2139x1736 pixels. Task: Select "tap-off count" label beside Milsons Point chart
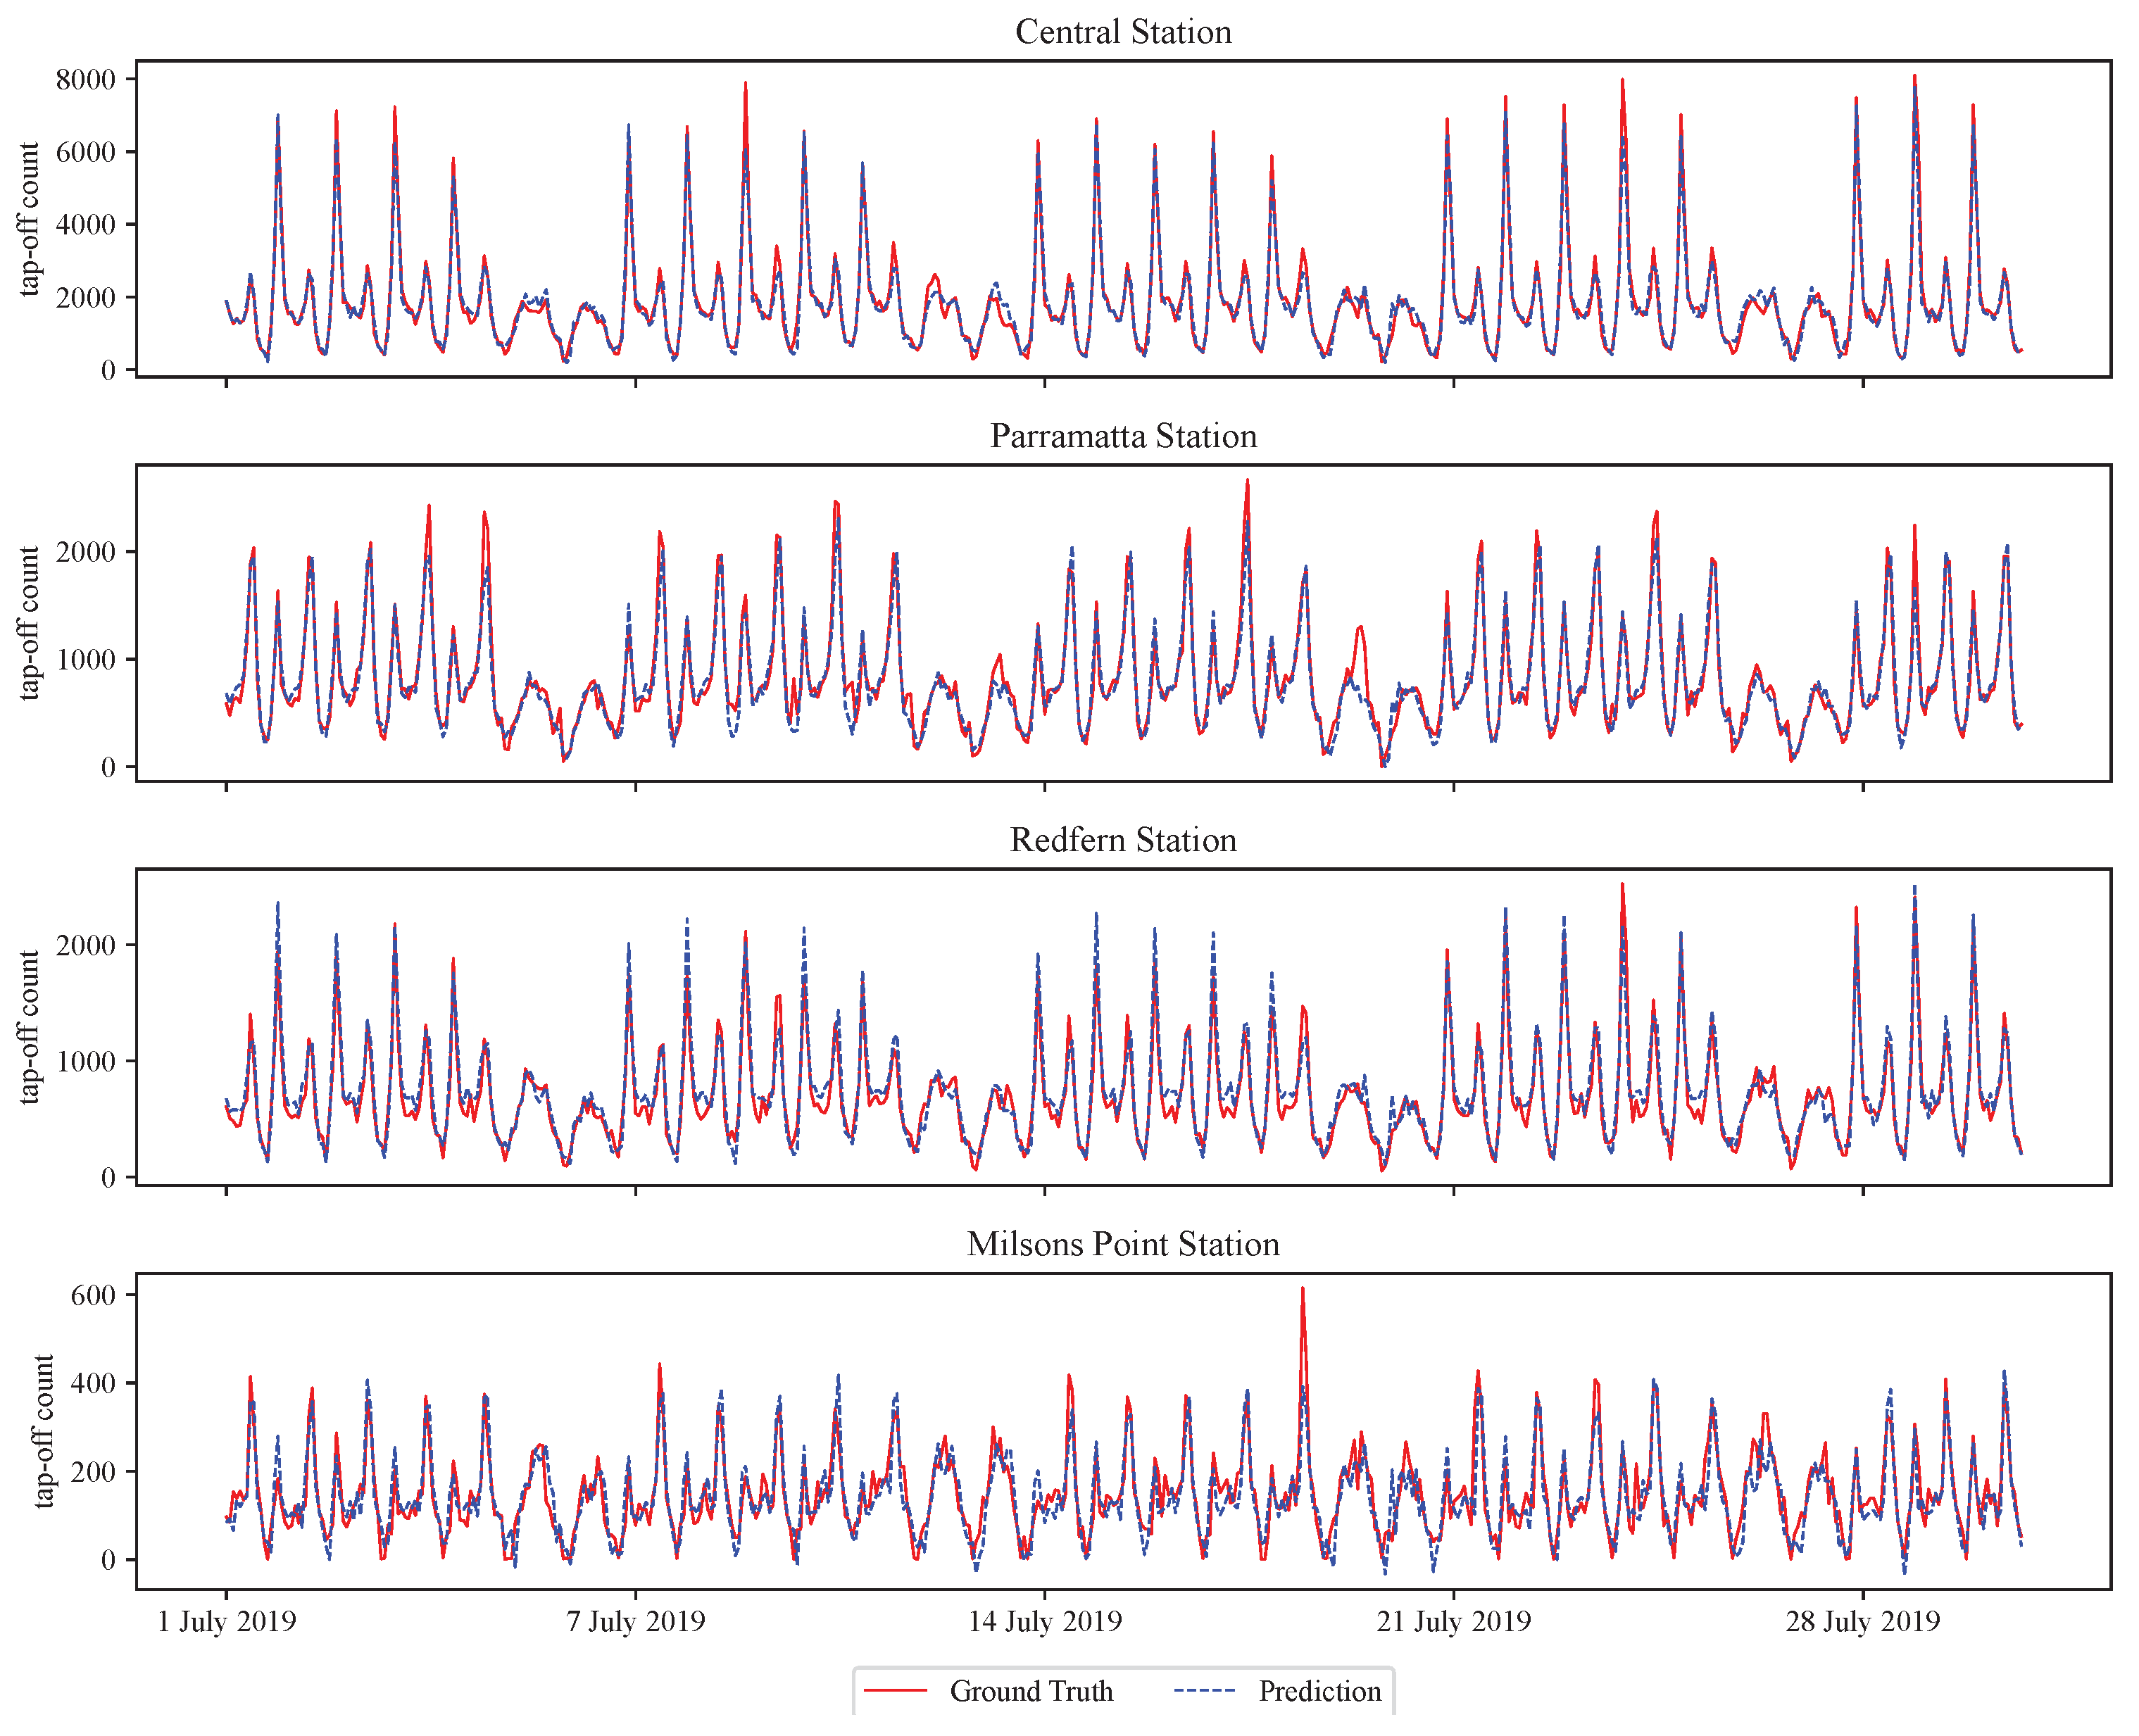[43, 1431]
